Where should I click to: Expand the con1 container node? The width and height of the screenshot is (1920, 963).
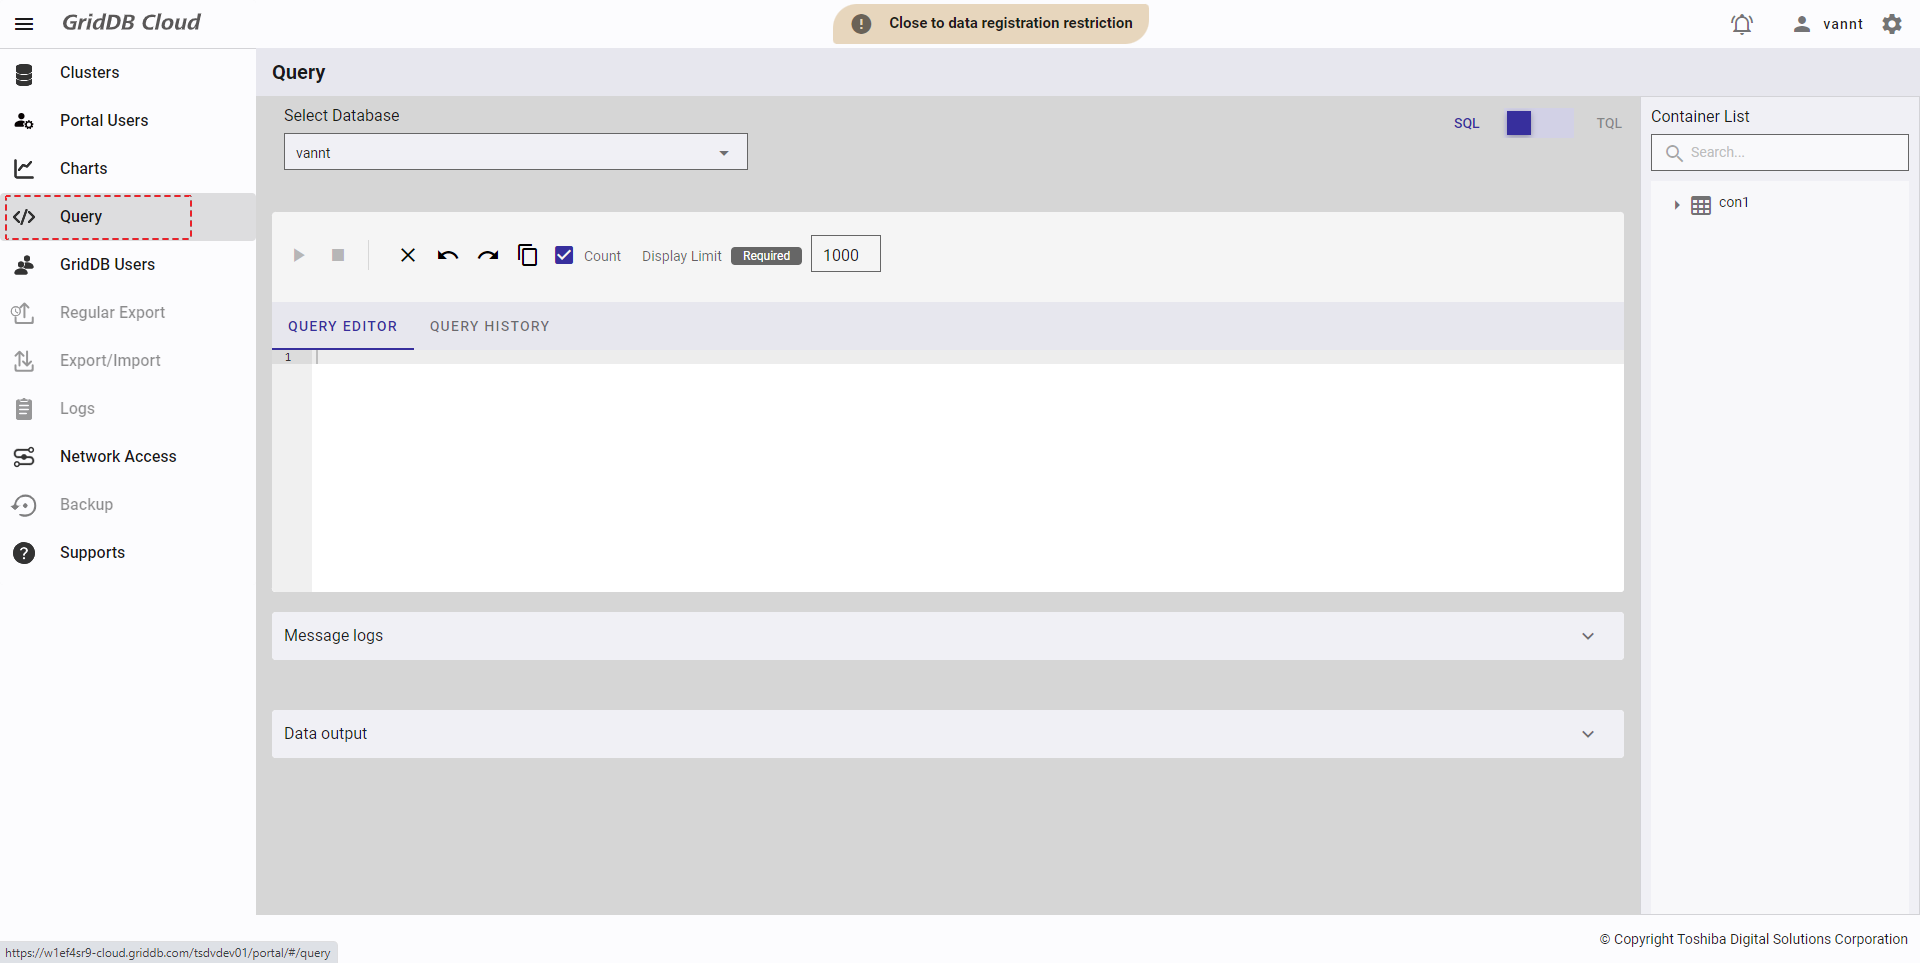click(1676, 205)
